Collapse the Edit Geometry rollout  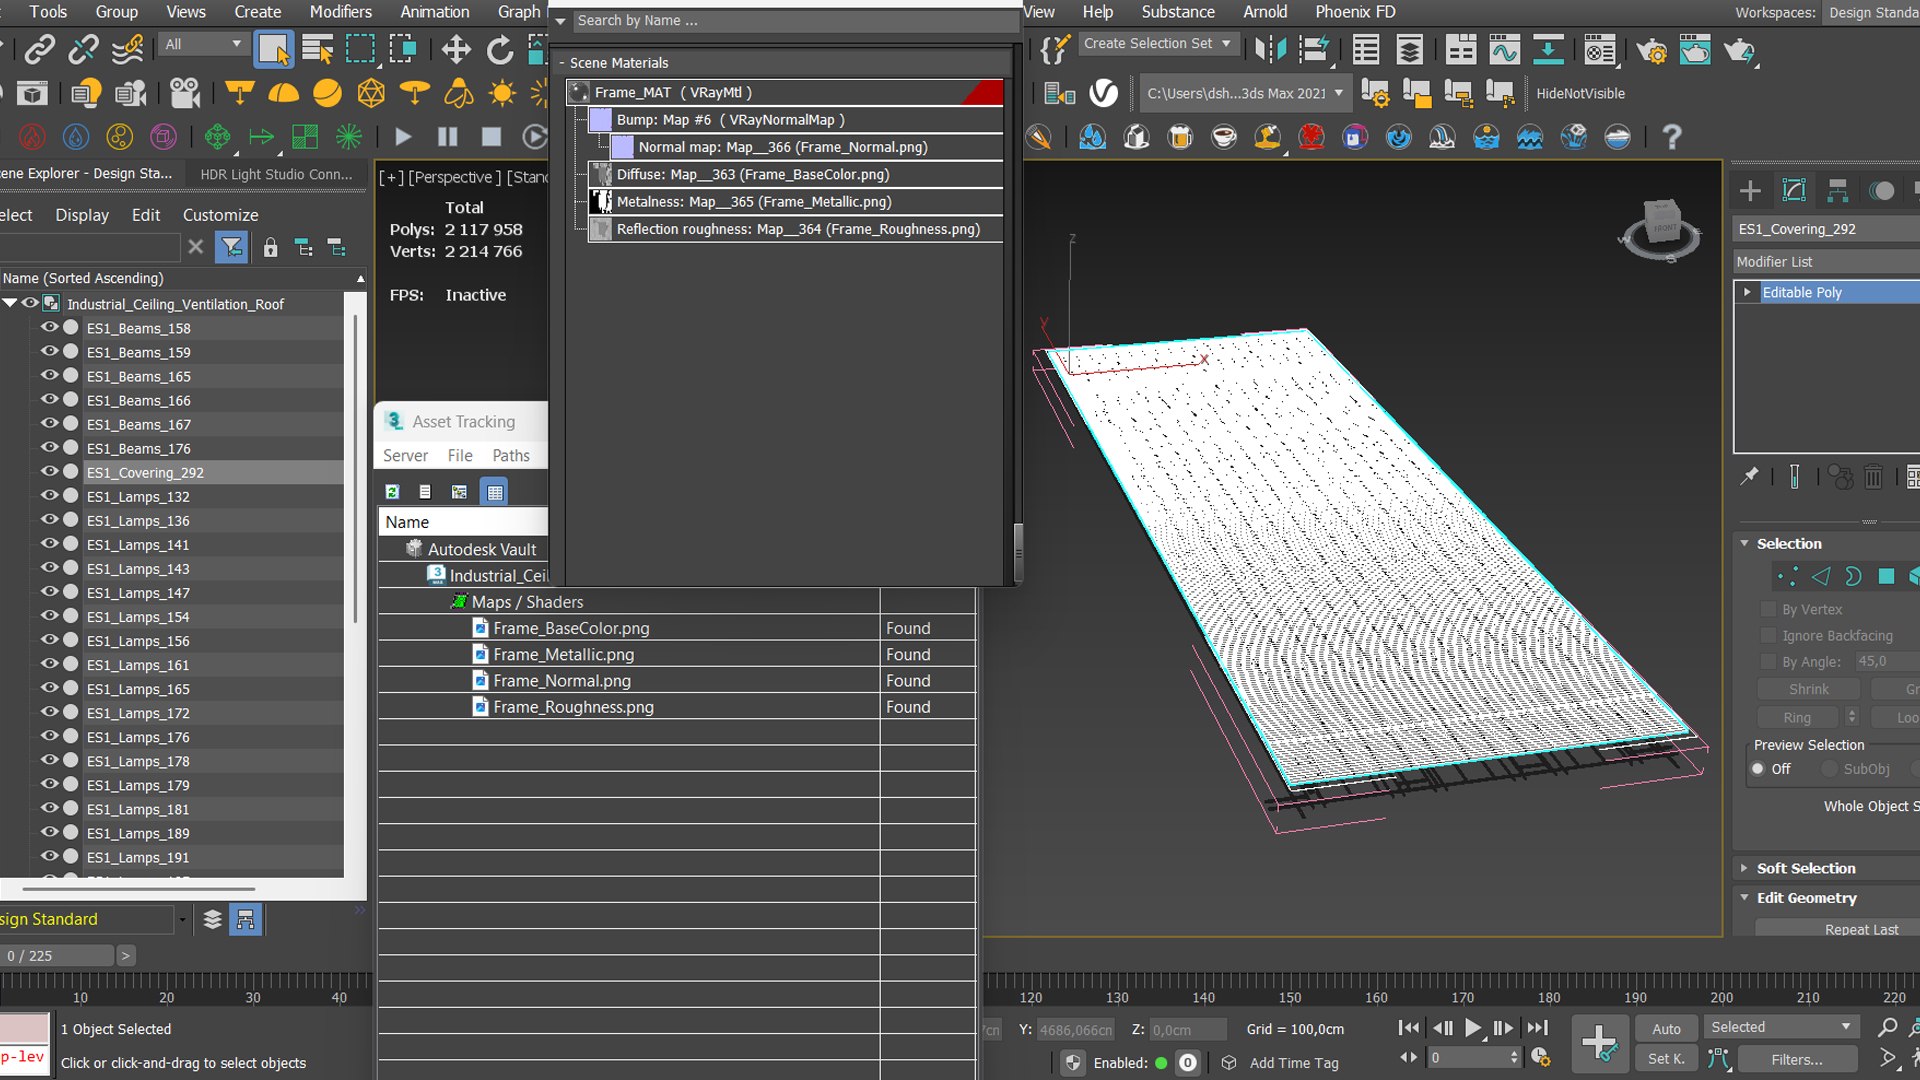1806,898
